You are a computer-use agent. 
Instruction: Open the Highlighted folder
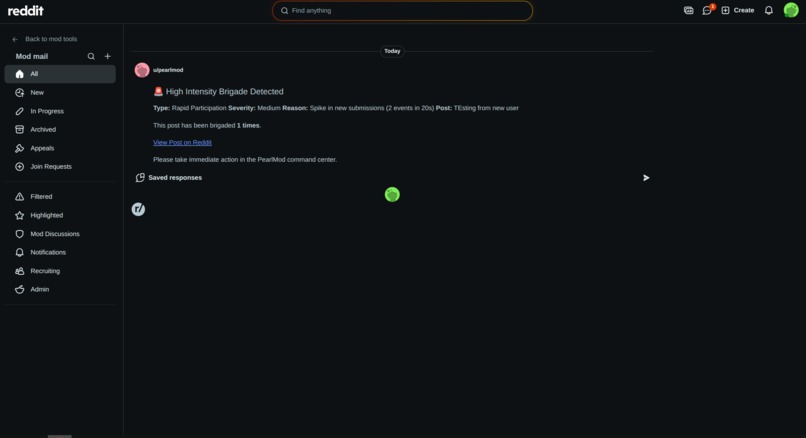(x=60, y=215)
